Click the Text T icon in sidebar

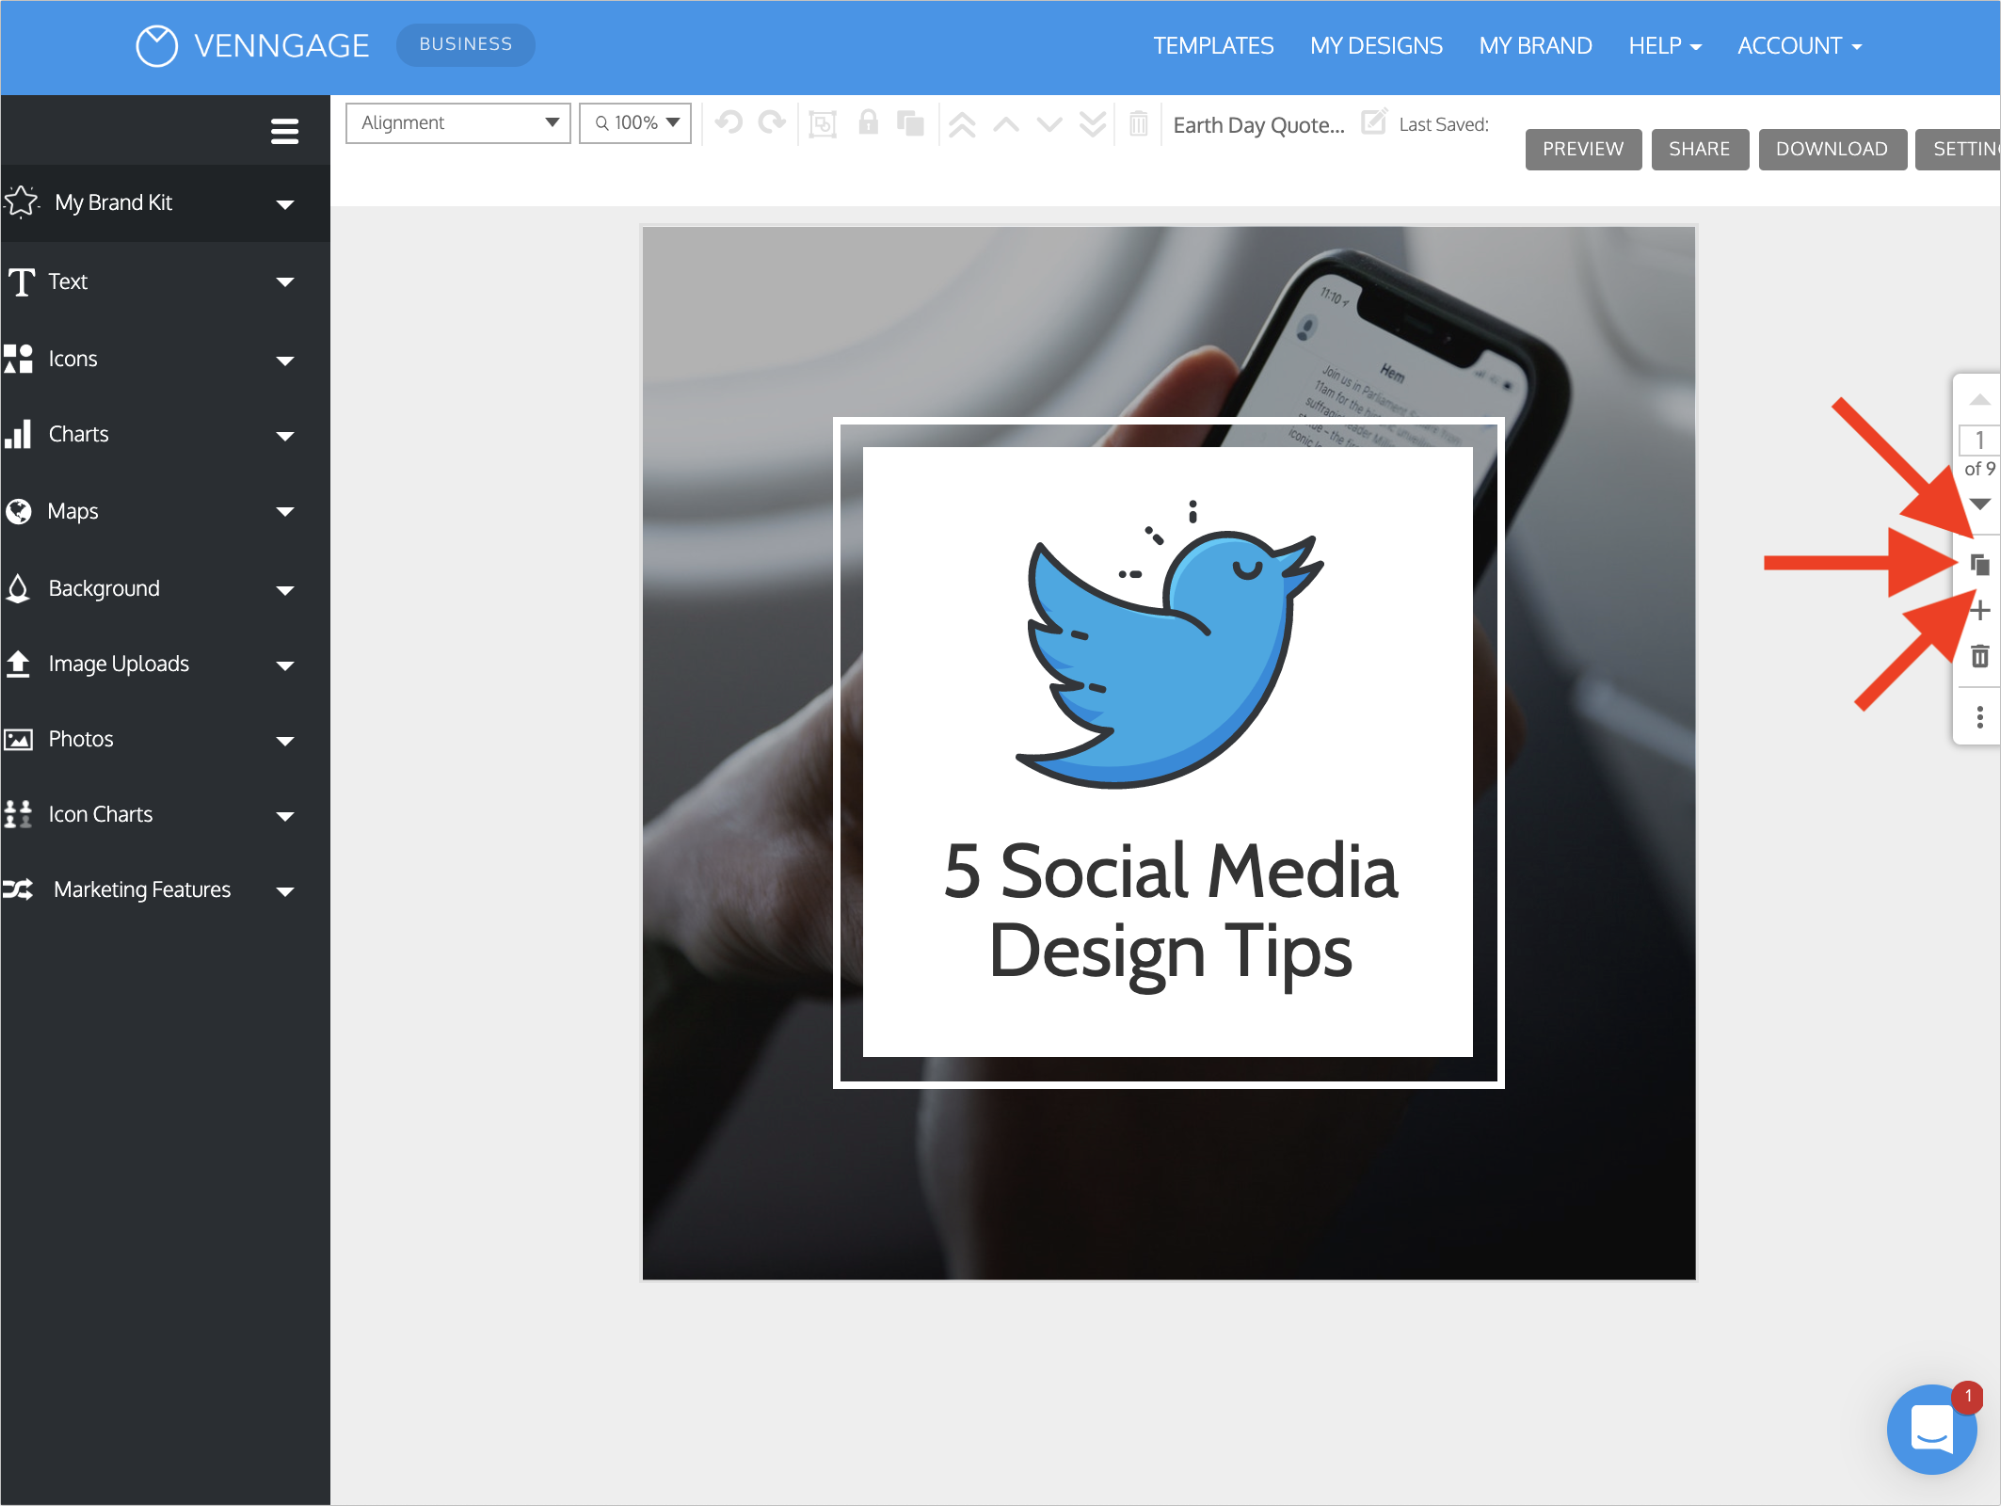coord(21,282)
